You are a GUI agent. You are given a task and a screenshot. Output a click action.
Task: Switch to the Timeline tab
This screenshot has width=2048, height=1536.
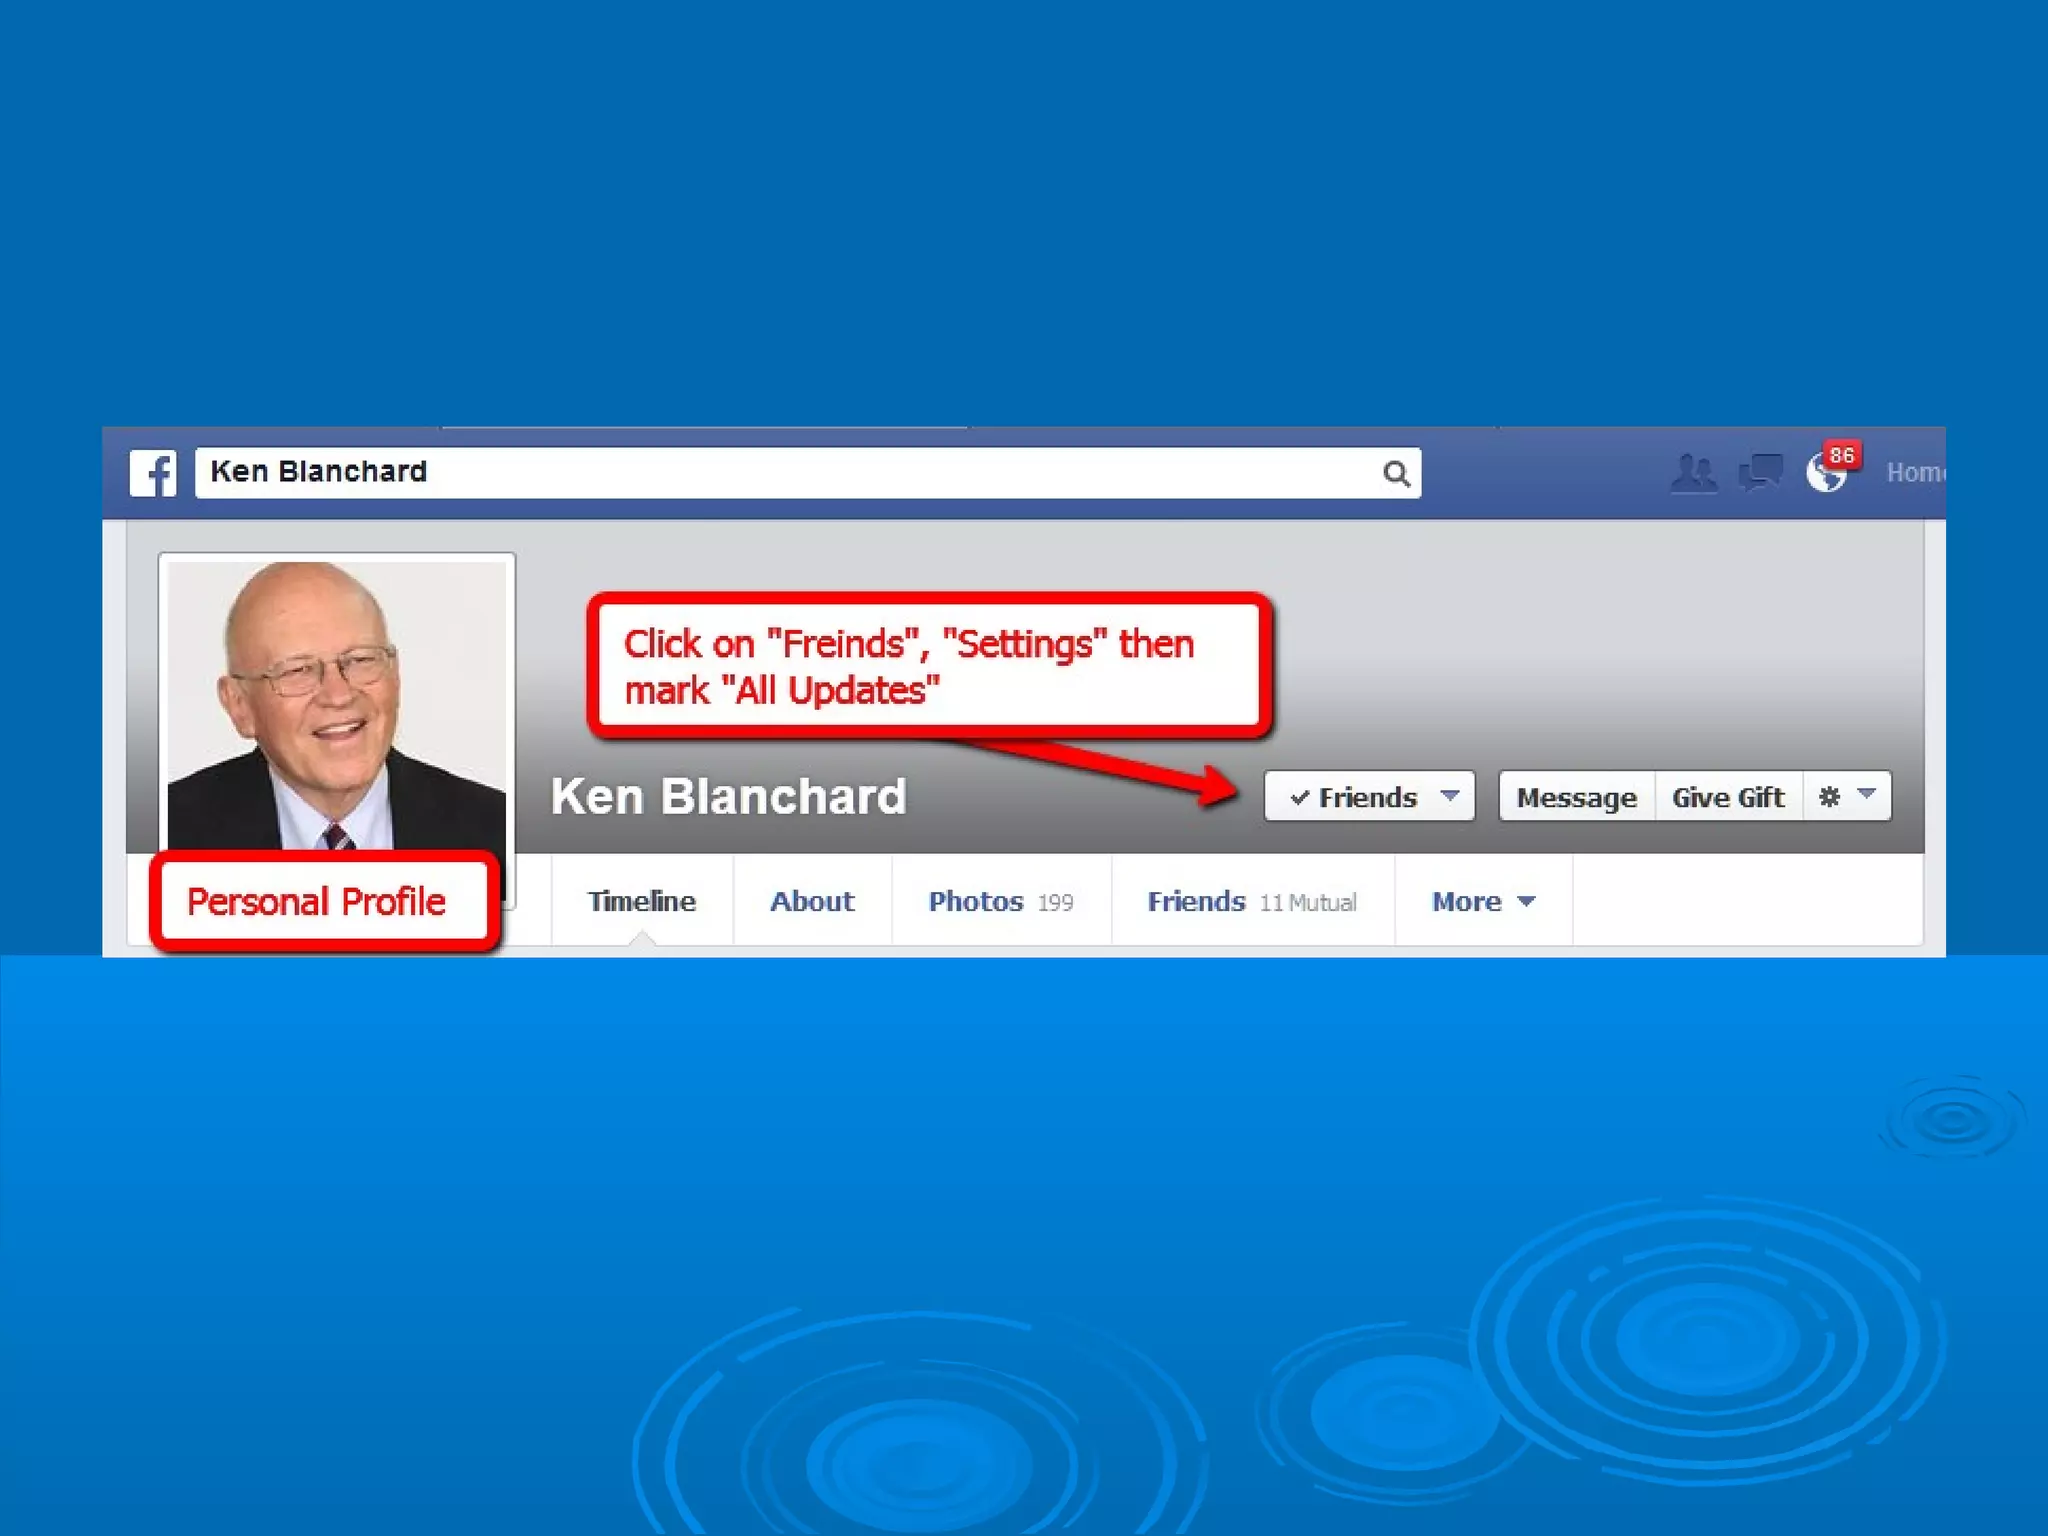click(641, 901)
